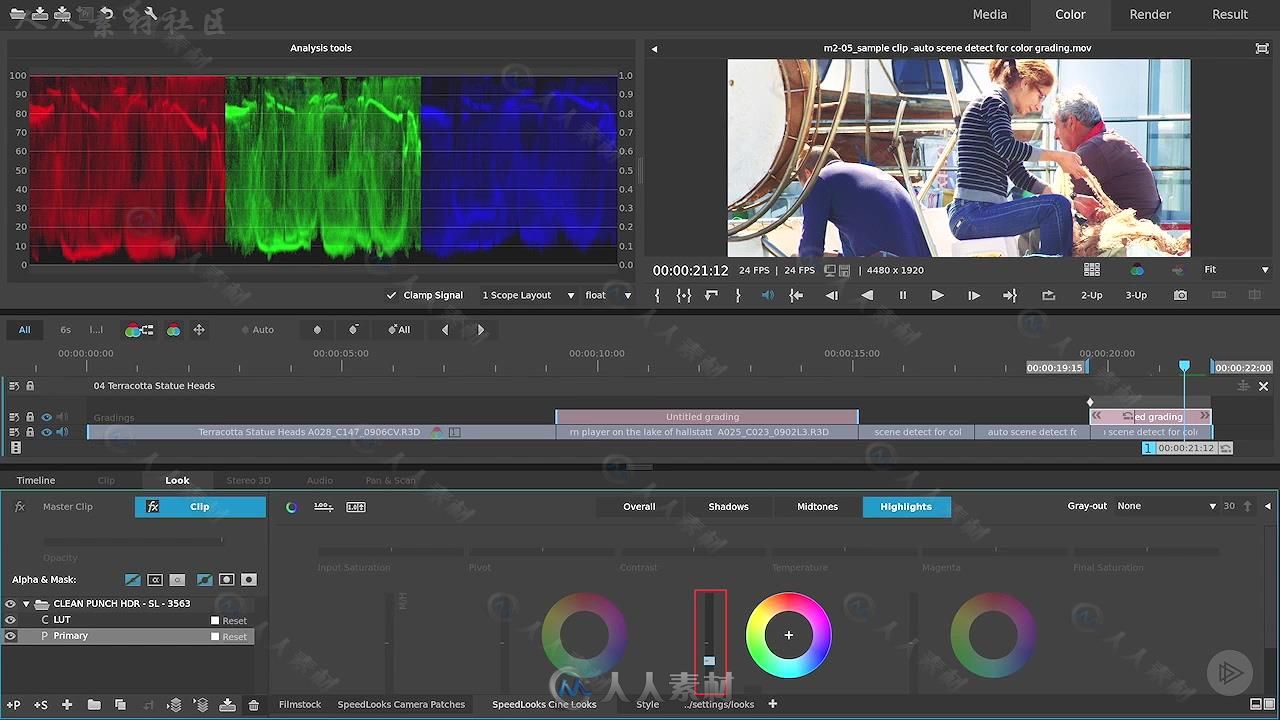Click the keyframe diamond icon in timeline toolbar
Viewport: 1280px width, 720px height.
(x=318, y=329)
